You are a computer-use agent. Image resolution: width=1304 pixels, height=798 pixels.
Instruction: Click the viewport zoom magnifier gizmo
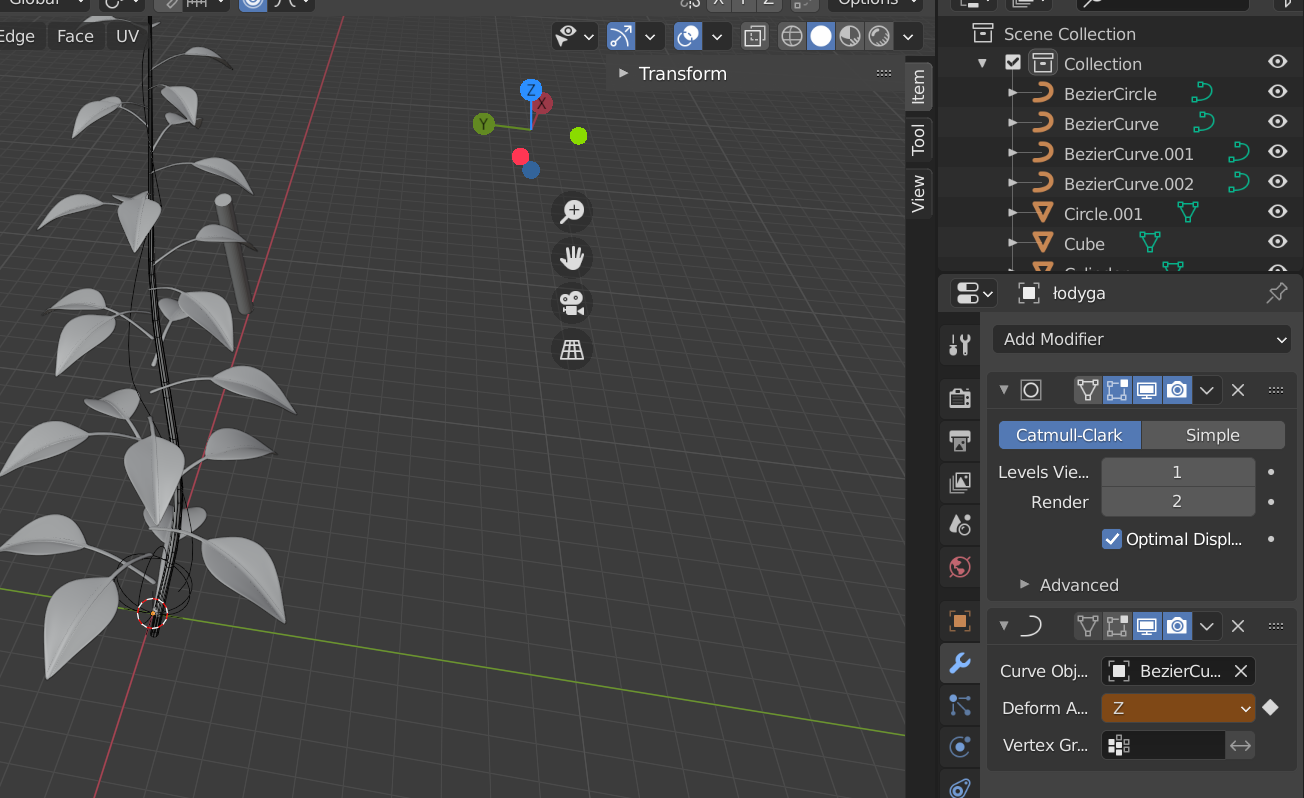click(x=572, y=212)
